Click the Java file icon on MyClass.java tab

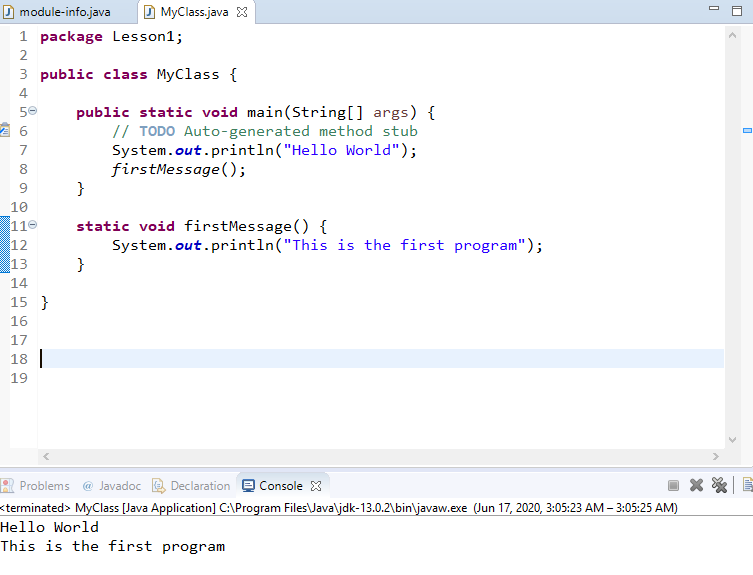[x=150, y=12]
